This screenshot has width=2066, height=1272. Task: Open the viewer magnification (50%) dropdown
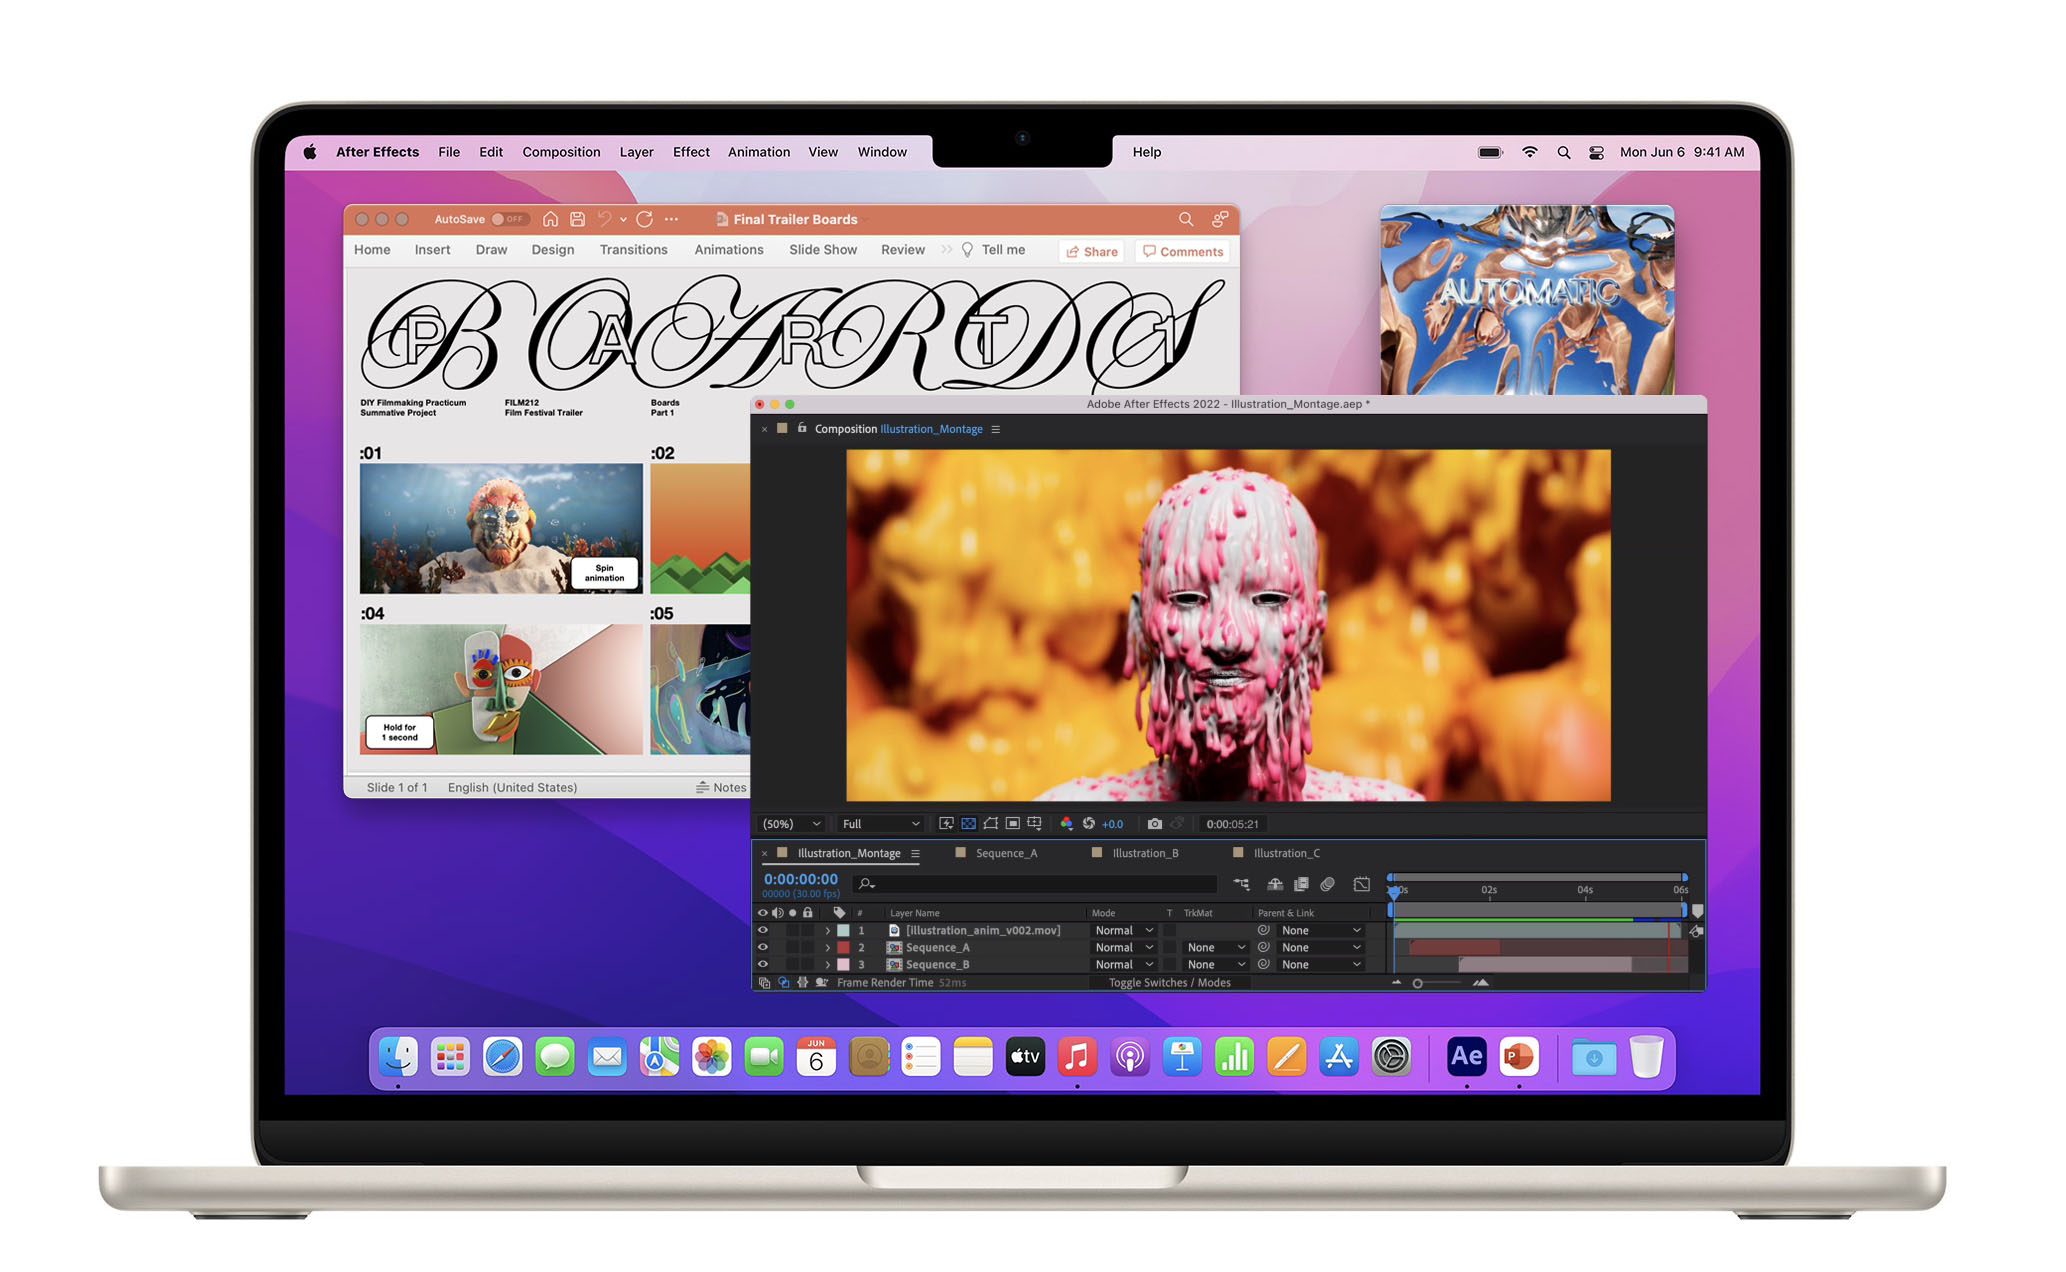click(x=791, y=824)
